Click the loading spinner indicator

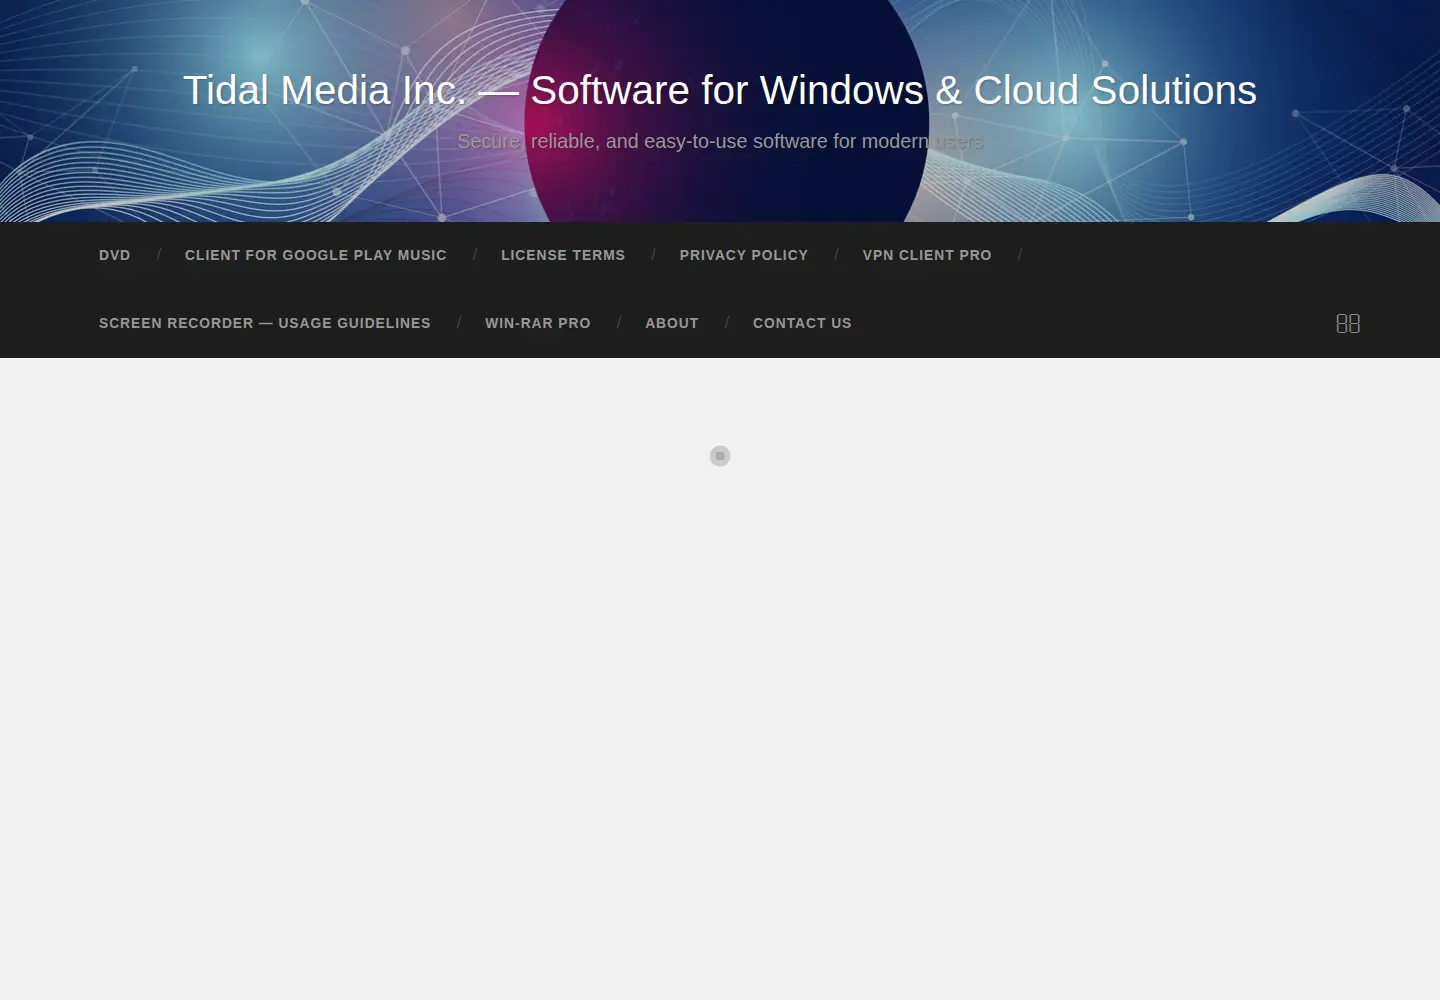[x=720, y=456]
